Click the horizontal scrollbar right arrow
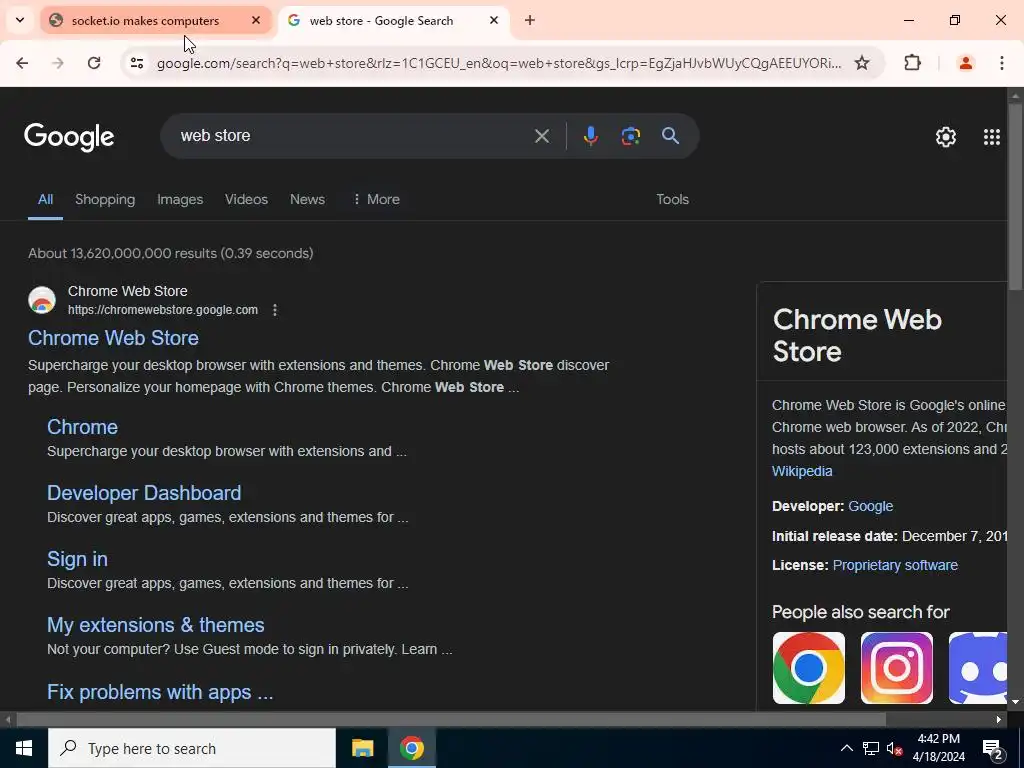The height and width of the screenshot is (768, 1024). coord(999,719)
